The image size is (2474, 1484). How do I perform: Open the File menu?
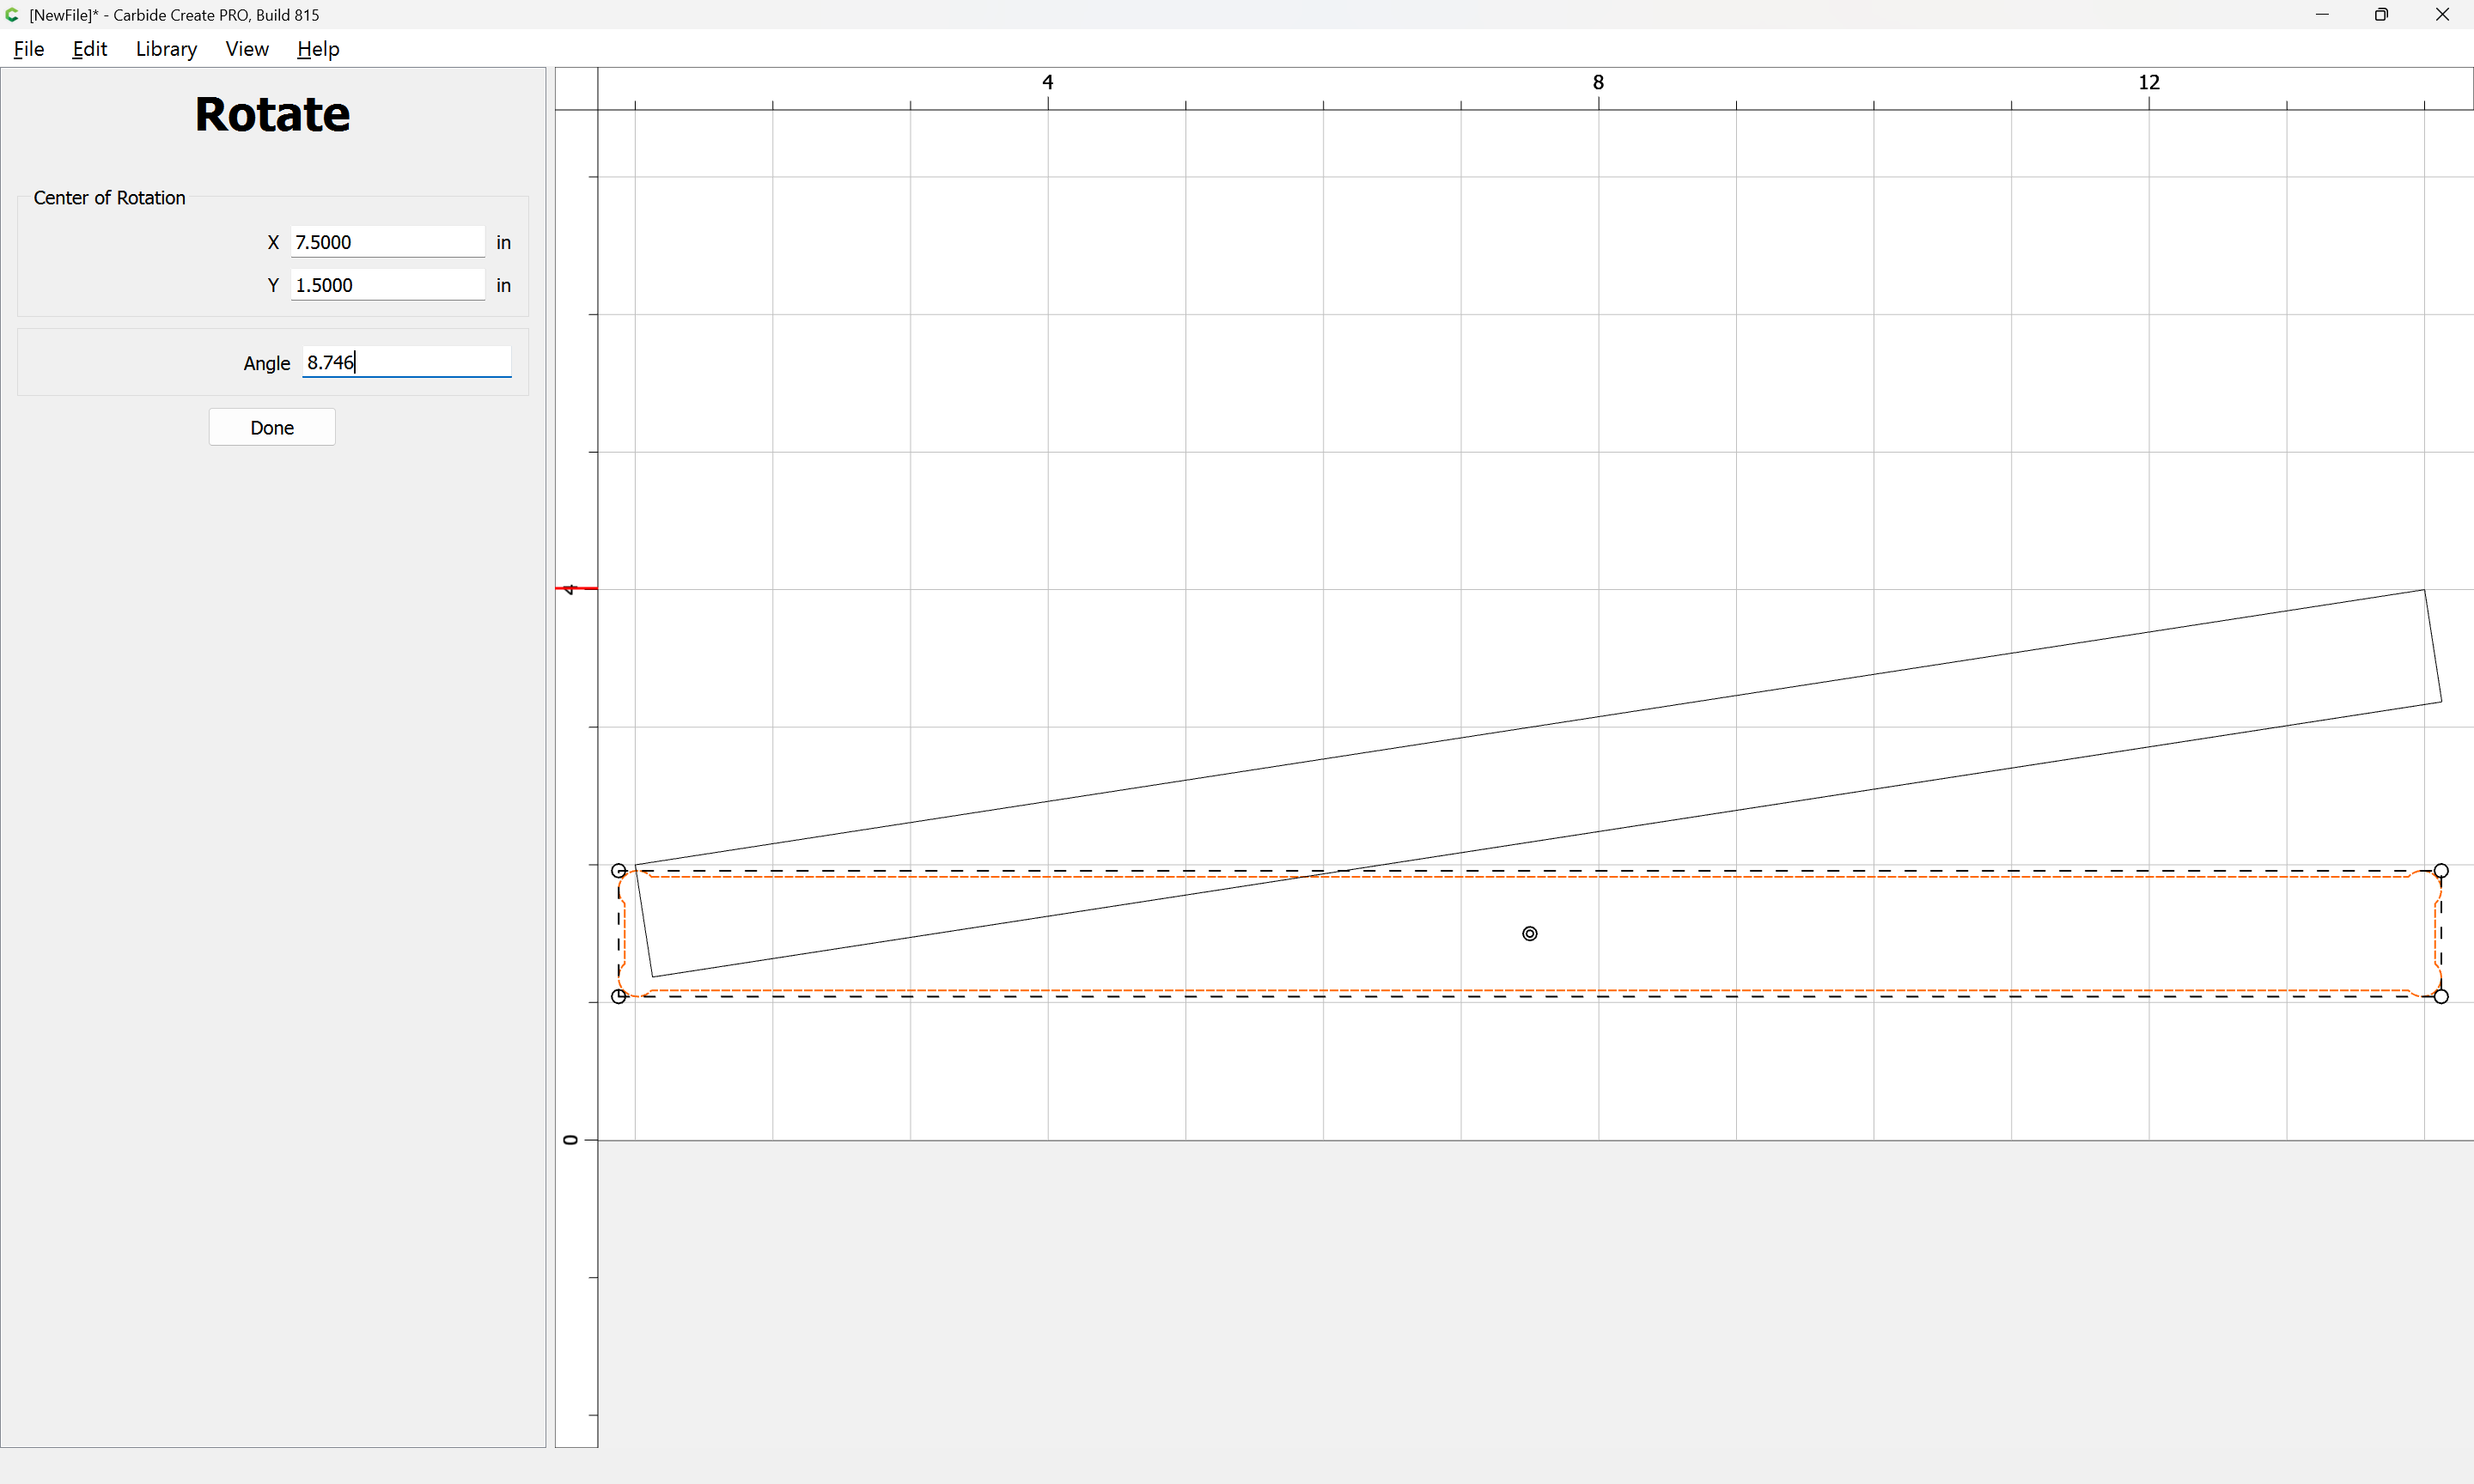(x=29, y=49)
